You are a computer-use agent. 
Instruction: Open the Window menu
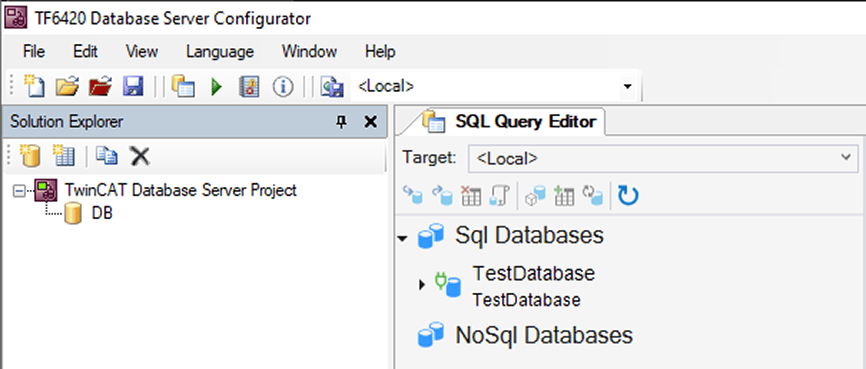click(309, 52)
